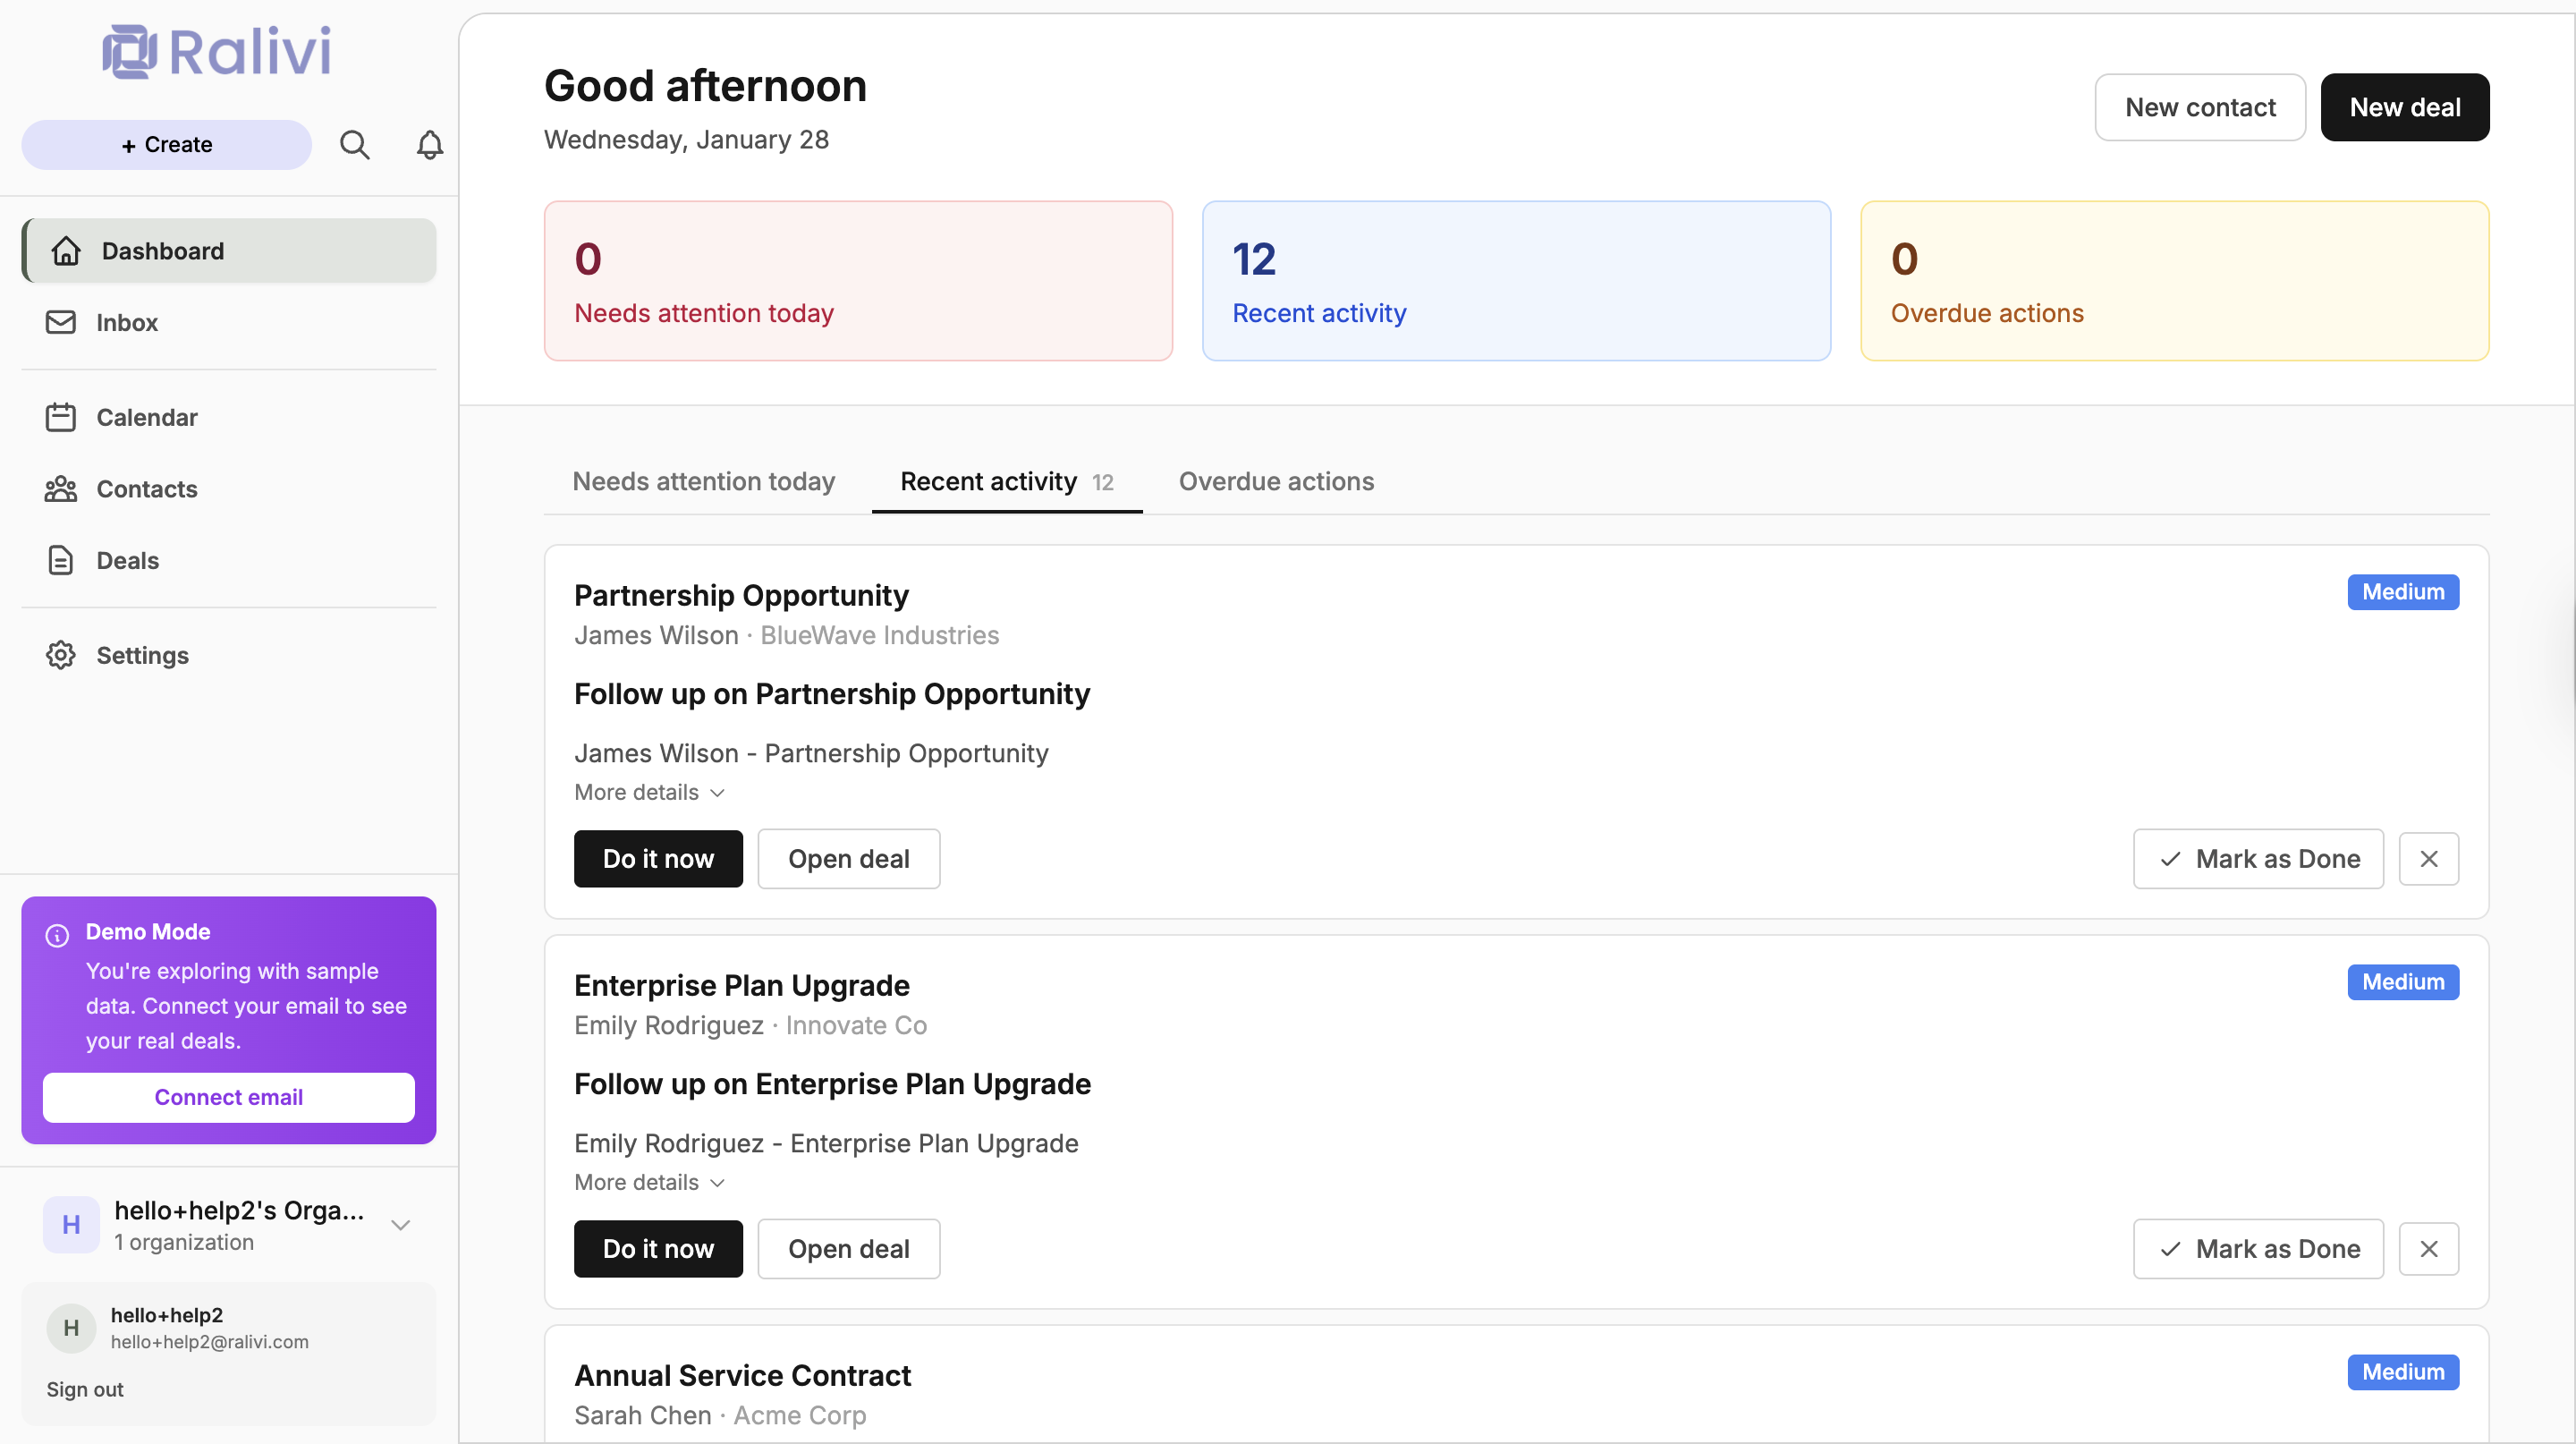Click the New deal button

coord(2404,107)
